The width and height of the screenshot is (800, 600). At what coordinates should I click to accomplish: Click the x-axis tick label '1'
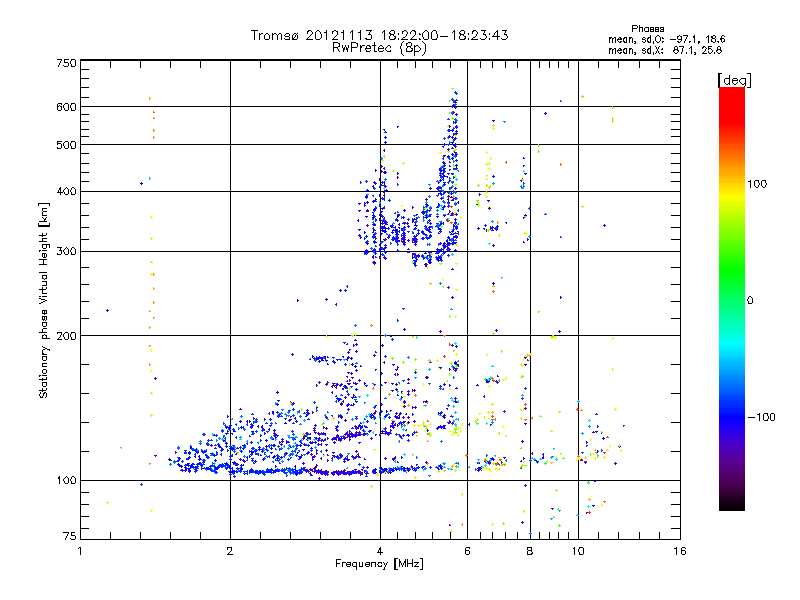(x=80, y=551)
